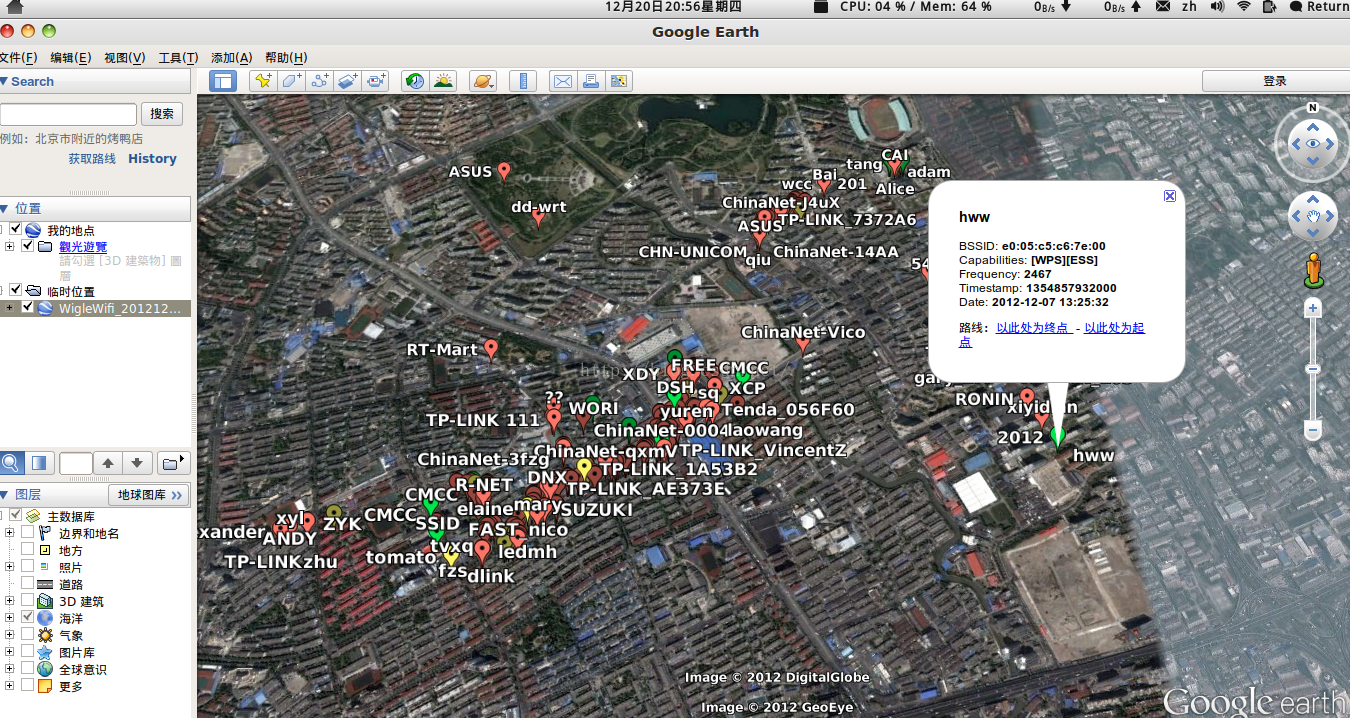Expand the 图片库 gallery layer node
The height and width of the screenshot is (718, 1350).
(9, 652)
